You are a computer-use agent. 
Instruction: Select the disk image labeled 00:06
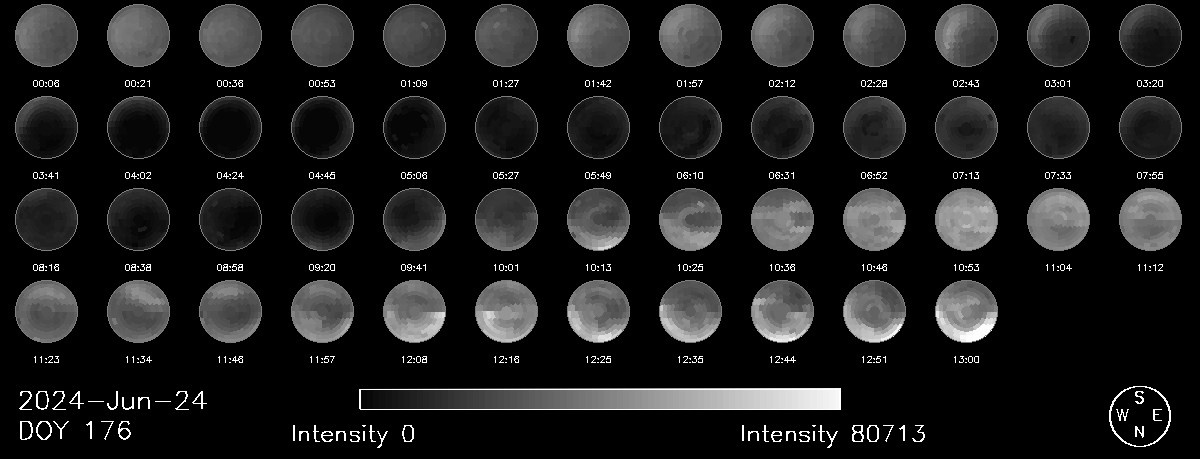coord(46,36)
